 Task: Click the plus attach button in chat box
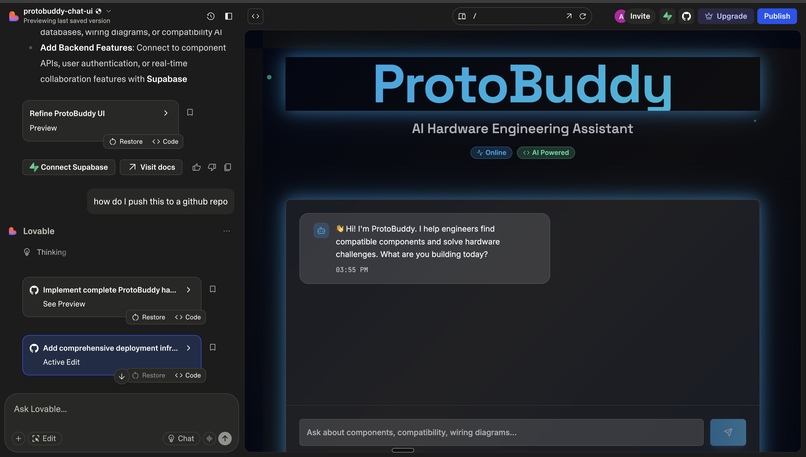(19, 438)
